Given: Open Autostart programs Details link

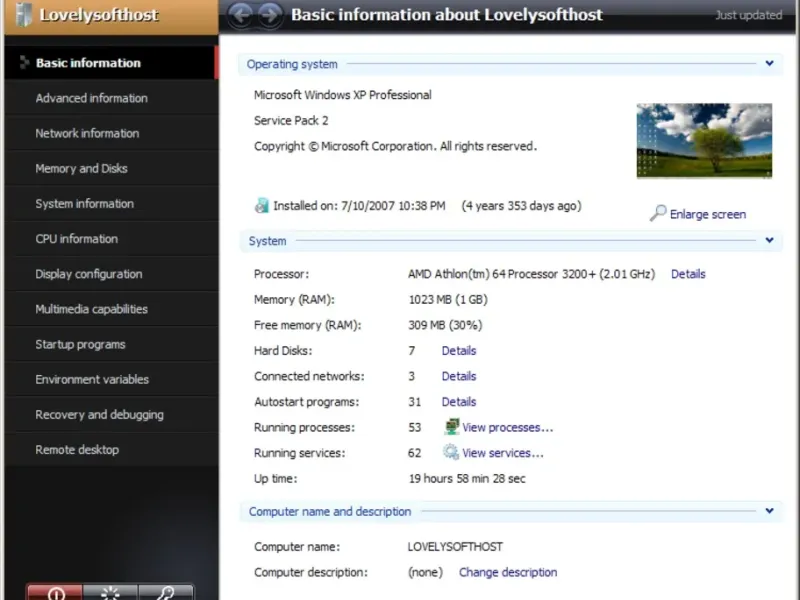Looking at the screenshot, I should [459, 402].
